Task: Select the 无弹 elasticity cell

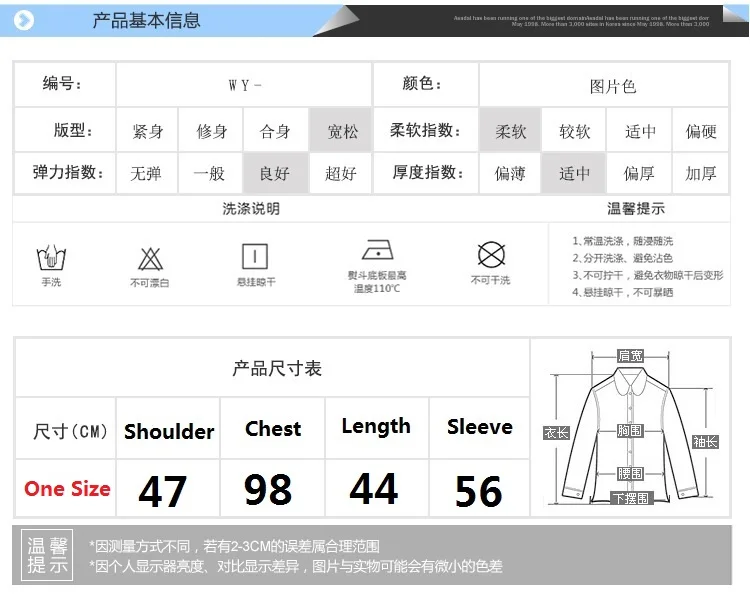Action: coord(147,173)
